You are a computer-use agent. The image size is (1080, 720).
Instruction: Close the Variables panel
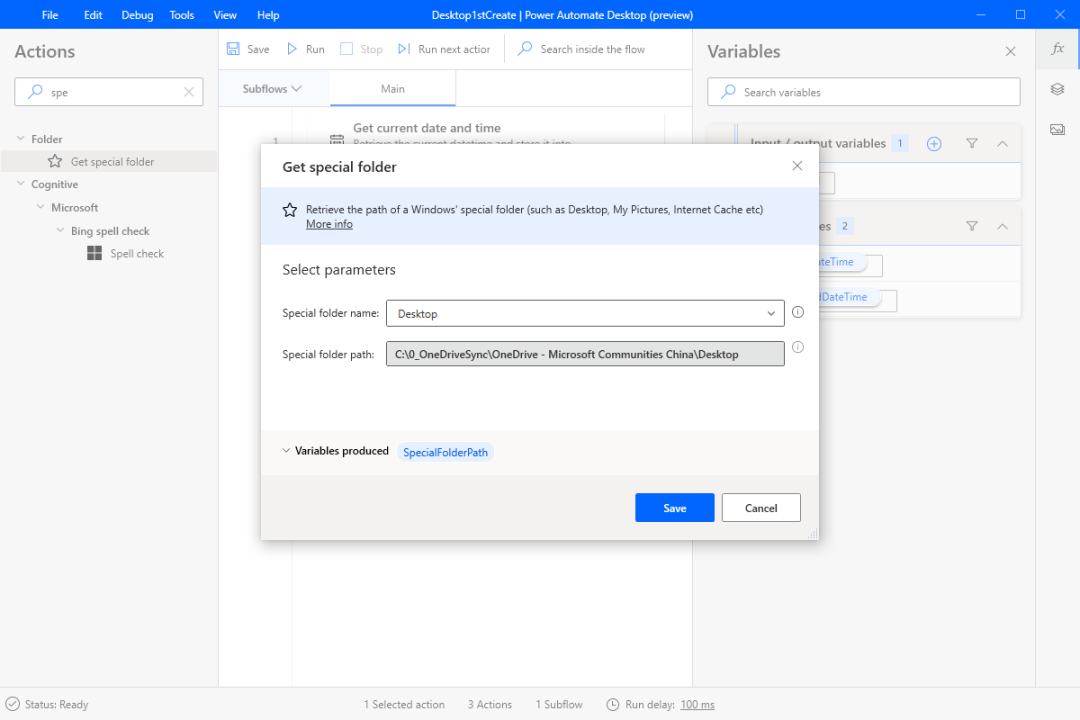(x=1010, y=52)
